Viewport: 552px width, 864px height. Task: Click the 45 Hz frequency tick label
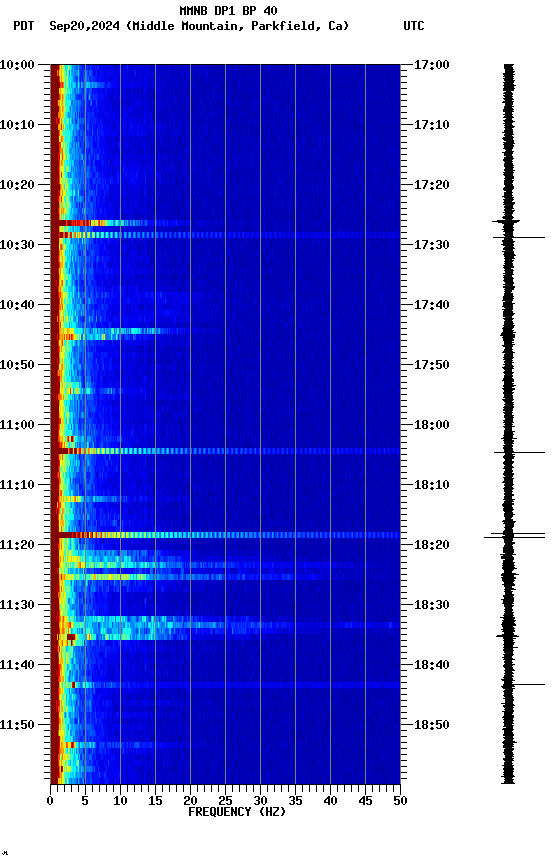365,801
